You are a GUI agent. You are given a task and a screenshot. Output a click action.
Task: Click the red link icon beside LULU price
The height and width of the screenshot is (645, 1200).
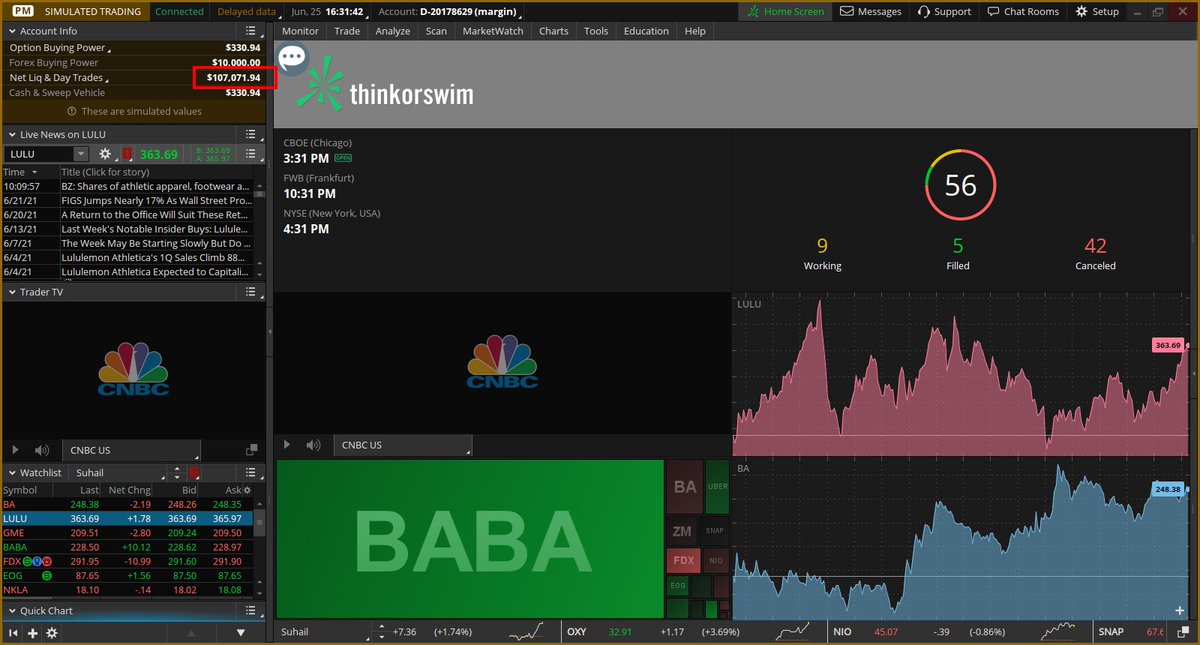127,154
